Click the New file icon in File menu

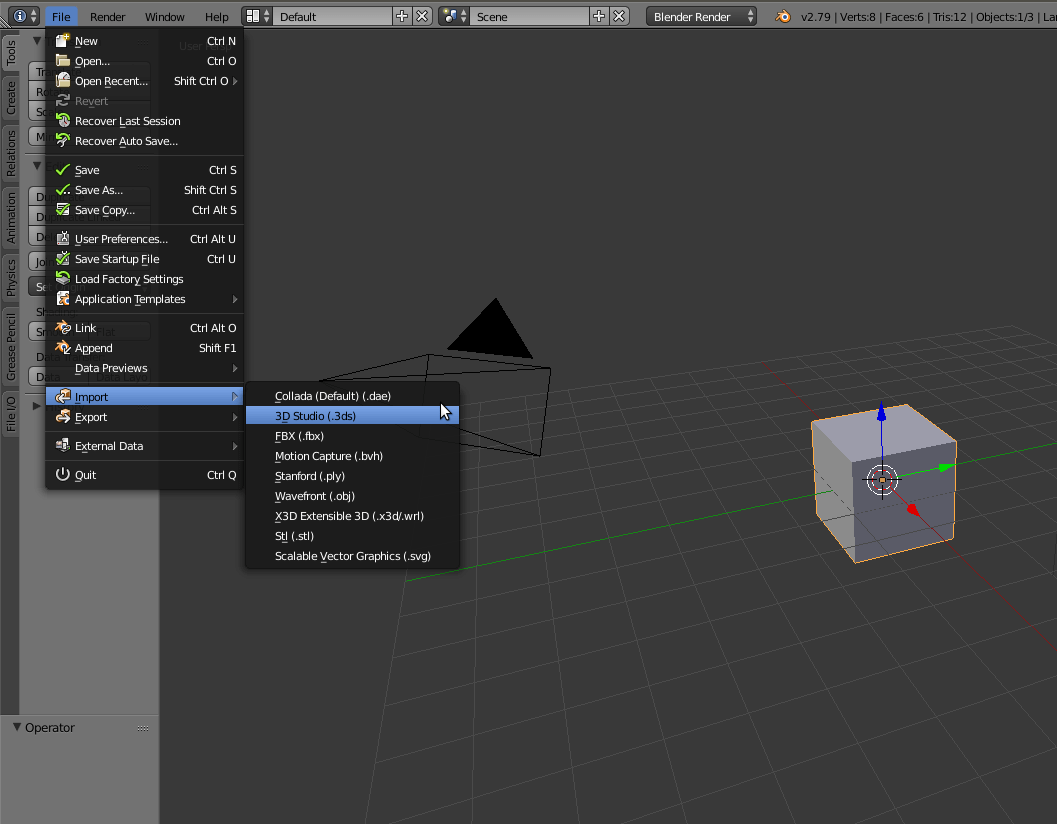pos(63,40)
